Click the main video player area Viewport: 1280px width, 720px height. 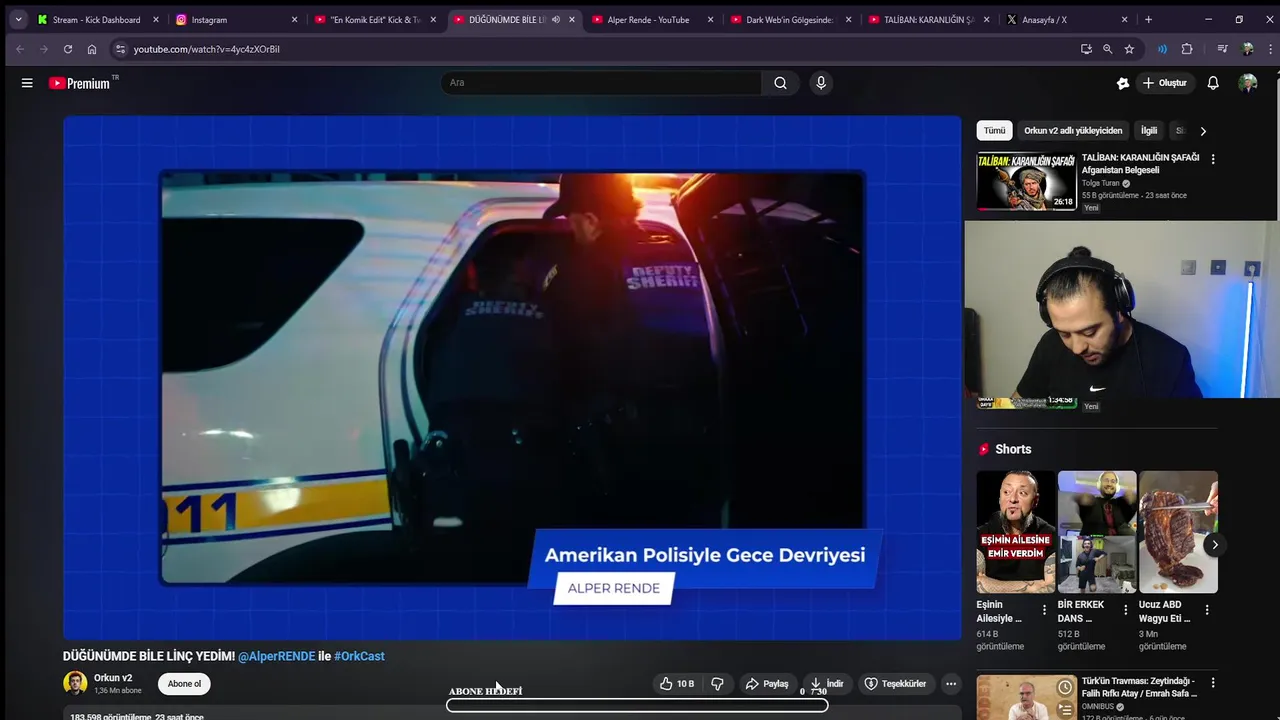[x=512, y=377]
